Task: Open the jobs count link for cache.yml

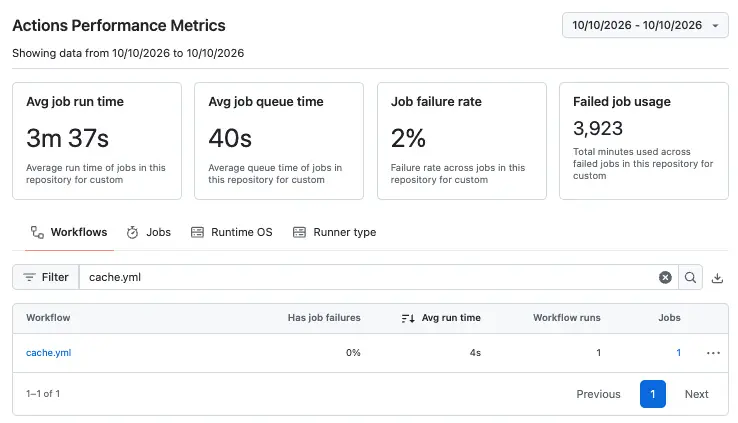Action: coord(678,353)
